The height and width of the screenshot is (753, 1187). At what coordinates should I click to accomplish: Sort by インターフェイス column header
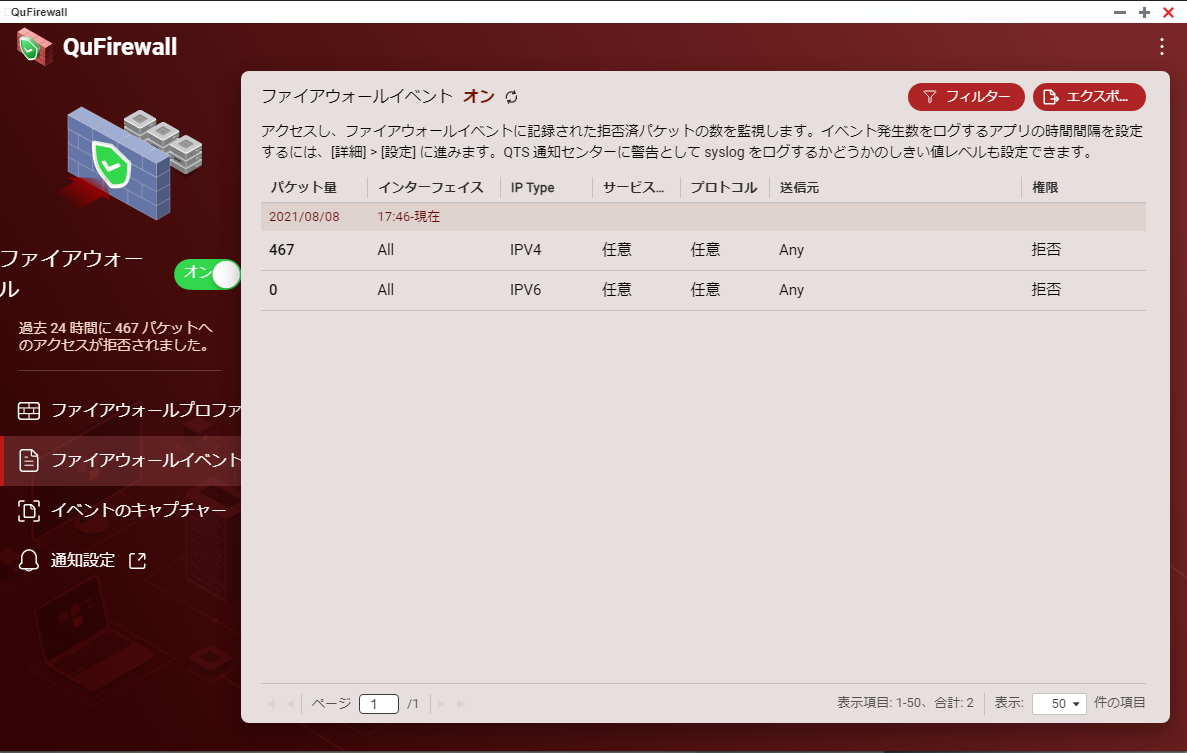(x=431, y=188)
